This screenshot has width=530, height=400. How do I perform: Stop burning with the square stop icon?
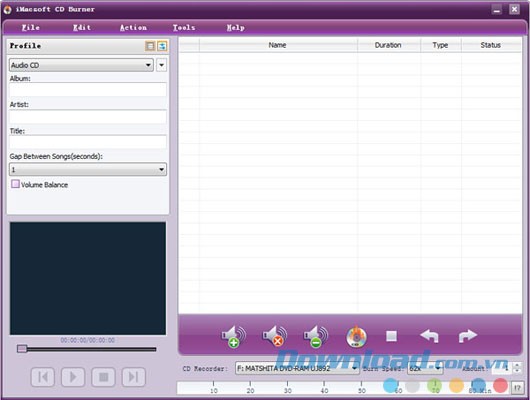pyautogui.click(x=391, y=336)
